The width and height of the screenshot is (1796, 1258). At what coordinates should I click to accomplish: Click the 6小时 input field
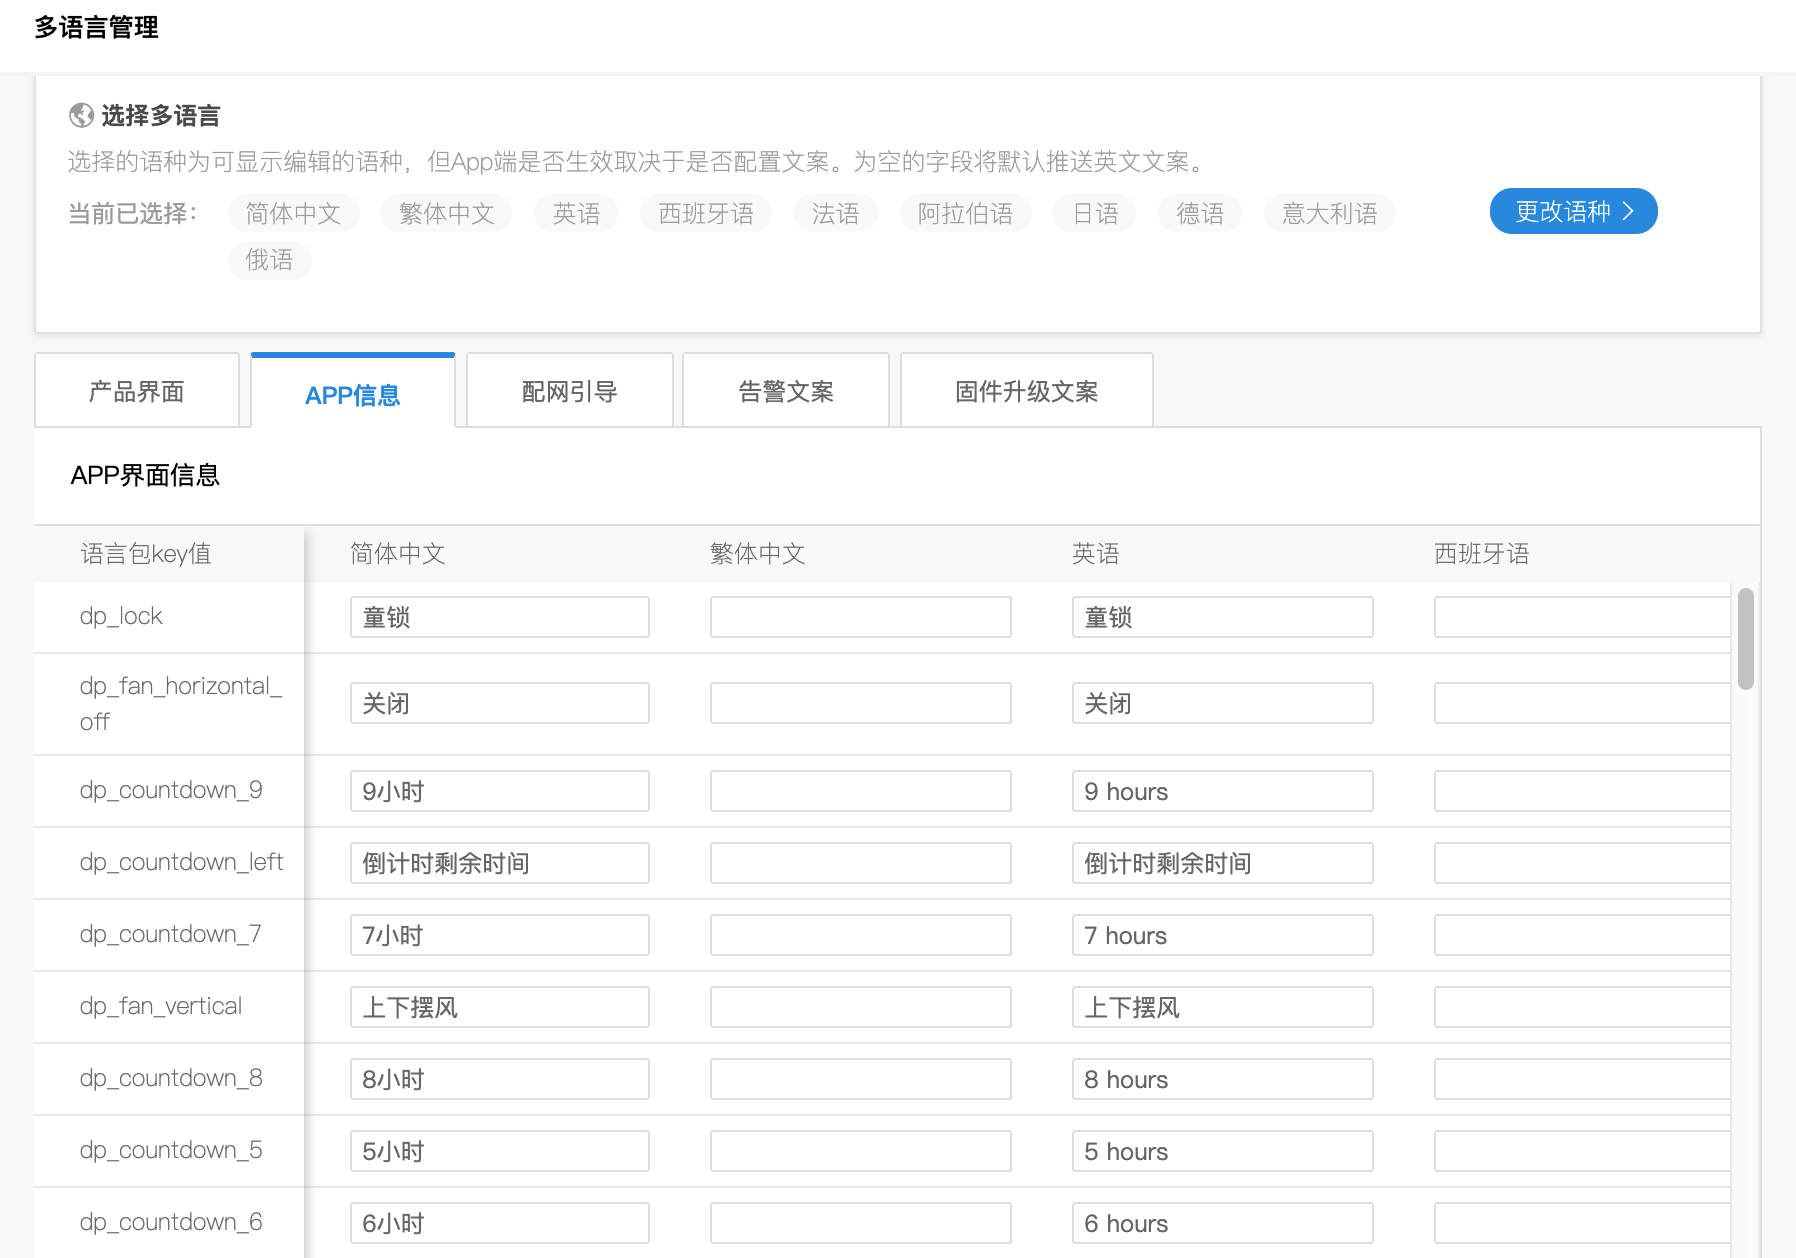pyautogui.click(x=500, y=1223)
